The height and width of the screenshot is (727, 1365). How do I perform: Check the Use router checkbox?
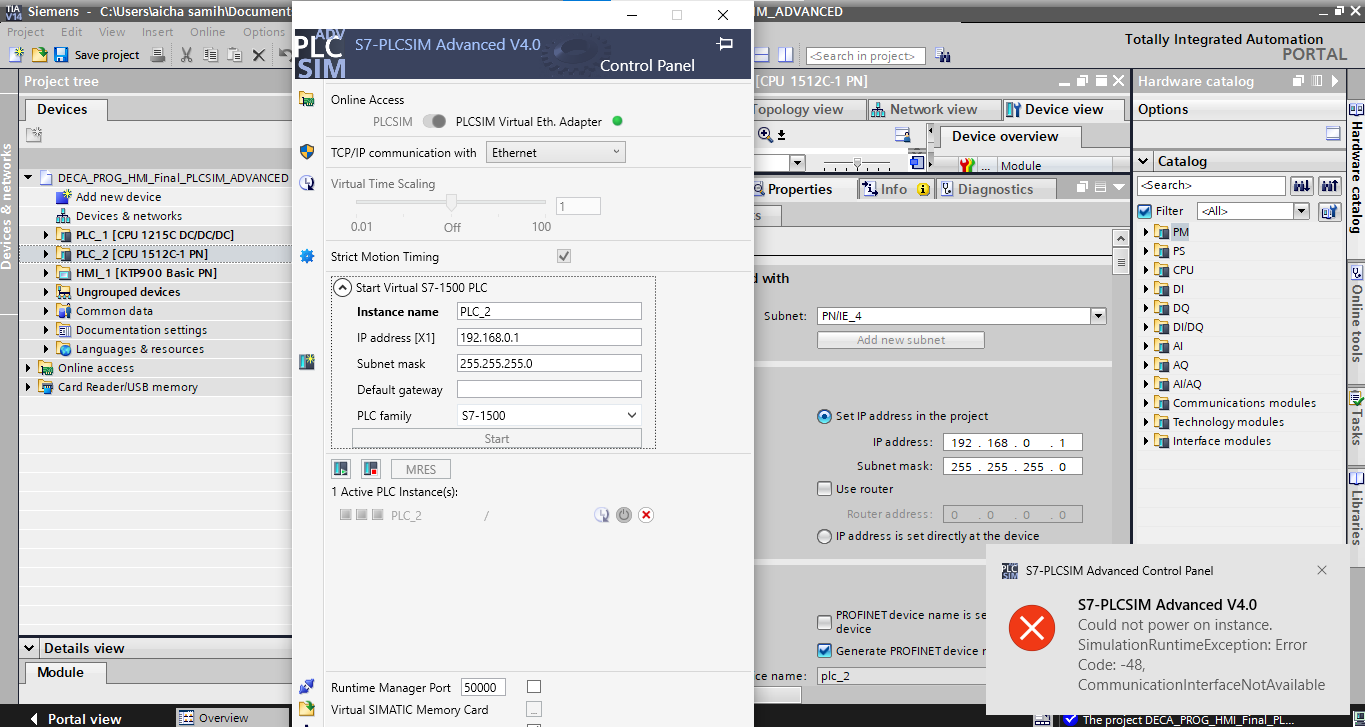tap(824, 489)
